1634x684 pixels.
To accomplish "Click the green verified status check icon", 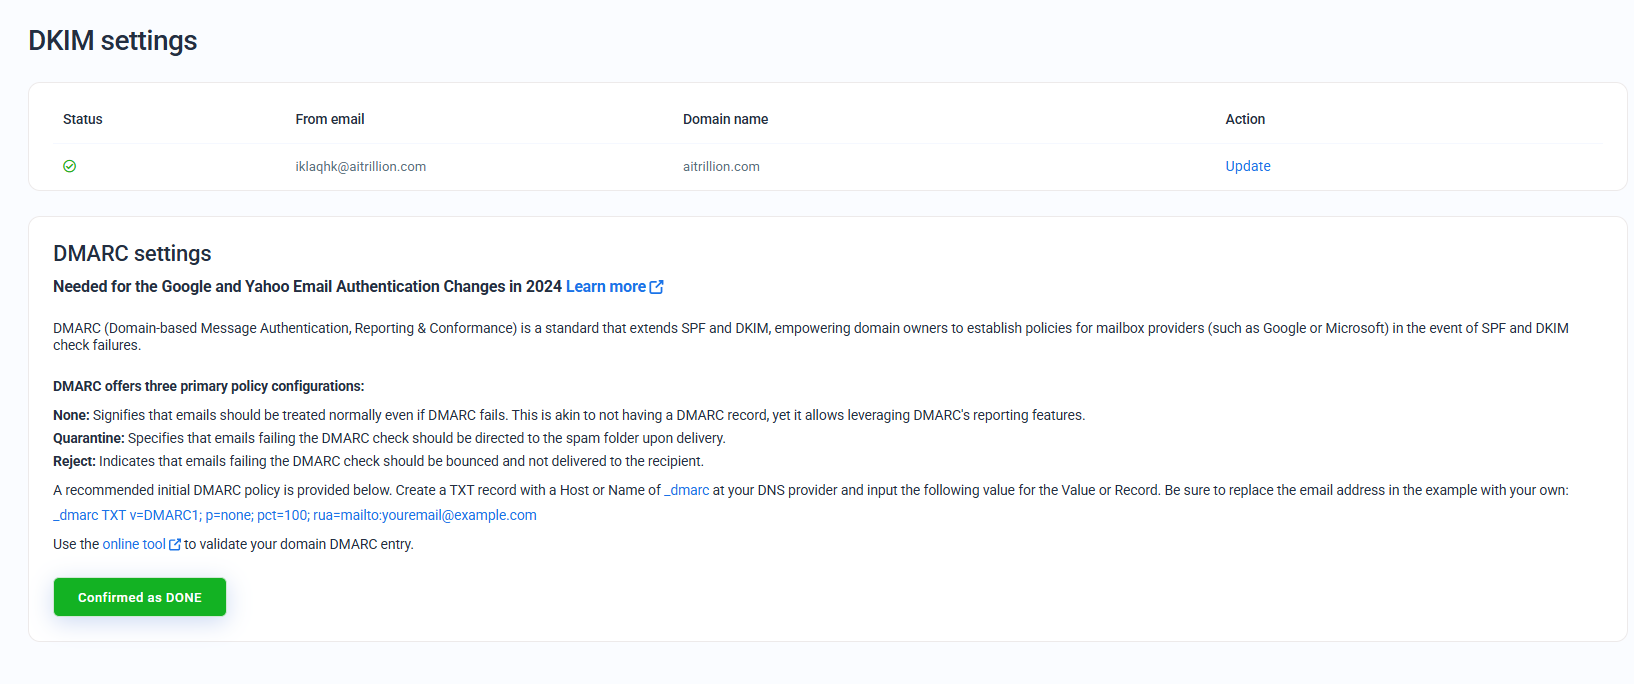I will (x=70, y=167).
